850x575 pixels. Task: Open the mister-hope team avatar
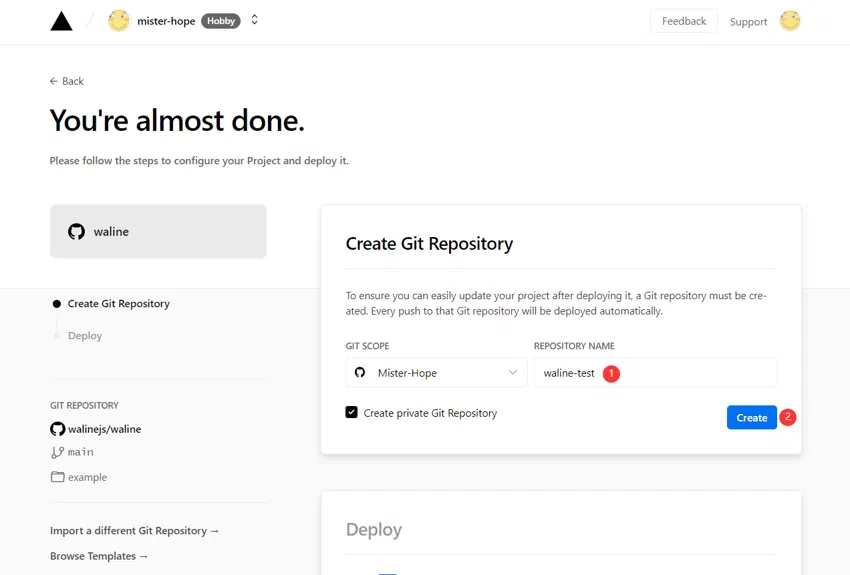[x=119, y=21]
